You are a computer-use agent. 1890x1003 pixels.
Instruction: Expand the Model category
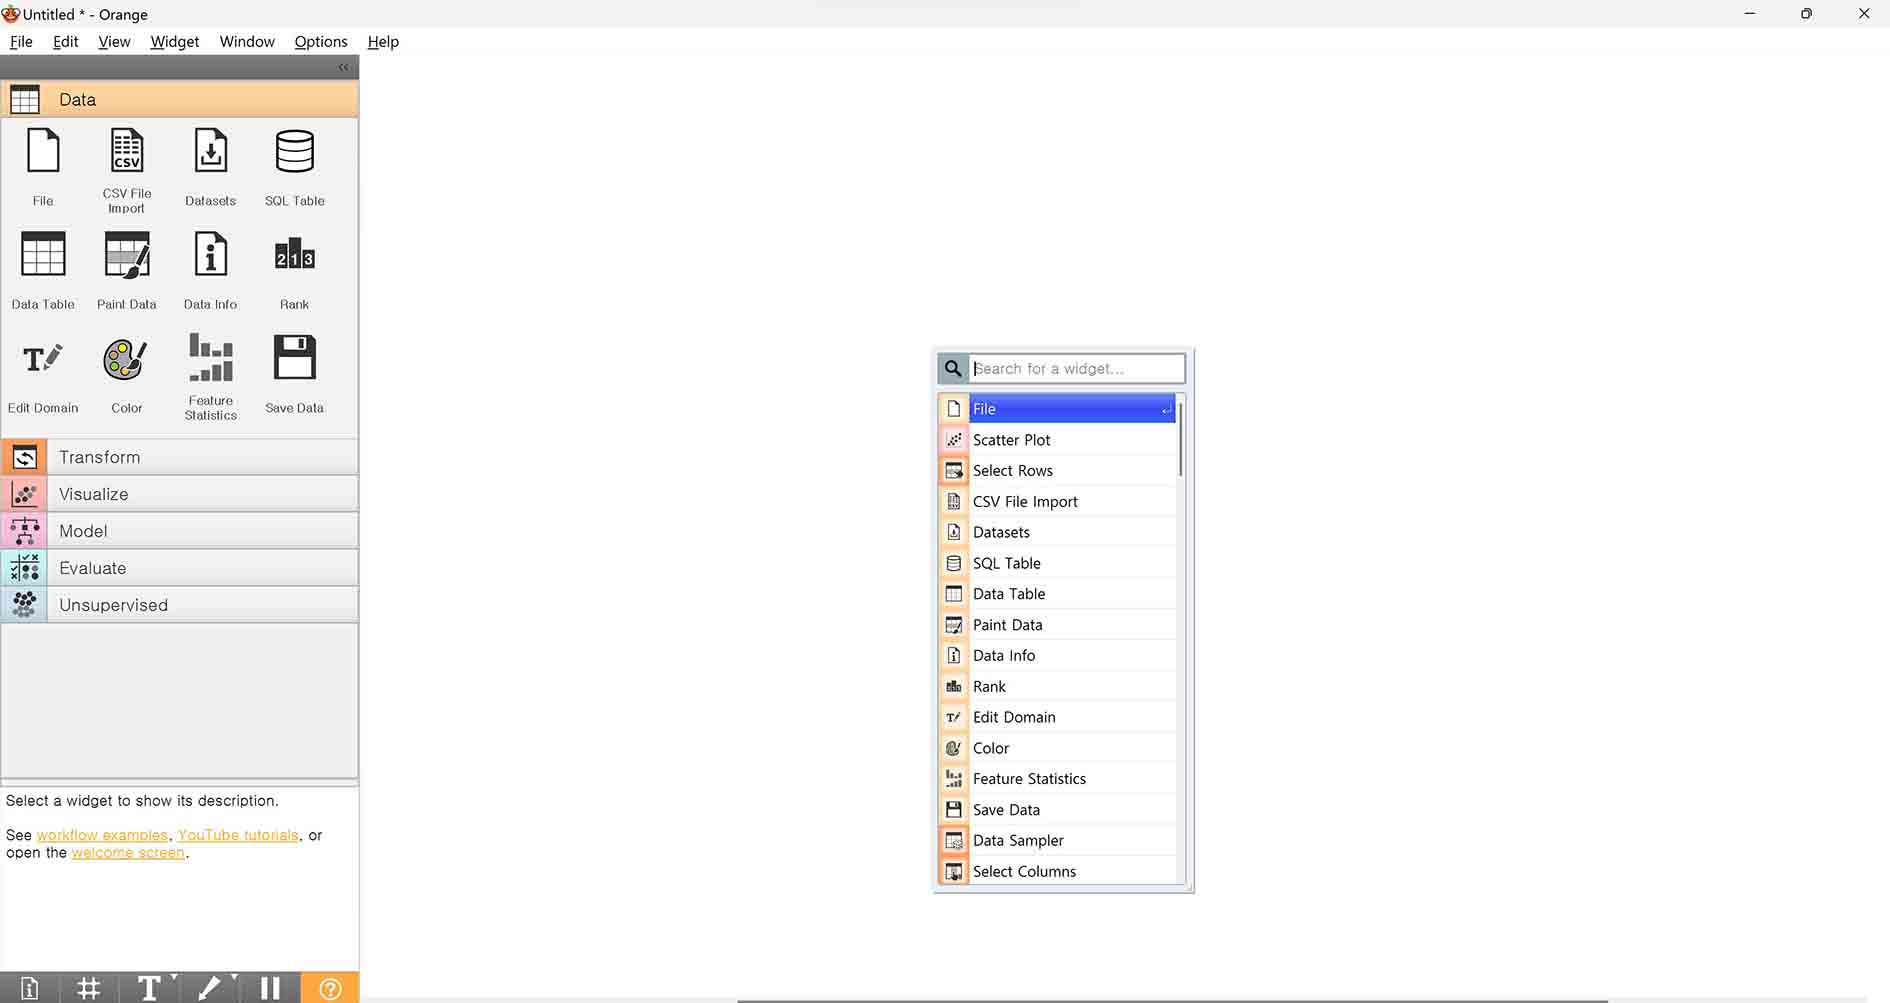tap(180, 531)
